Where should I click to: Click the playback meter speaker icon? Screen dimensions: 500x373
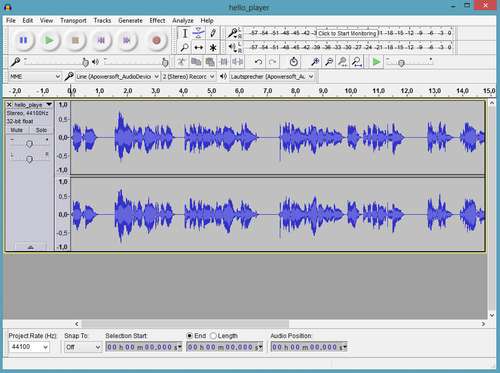tap(232, 47)
